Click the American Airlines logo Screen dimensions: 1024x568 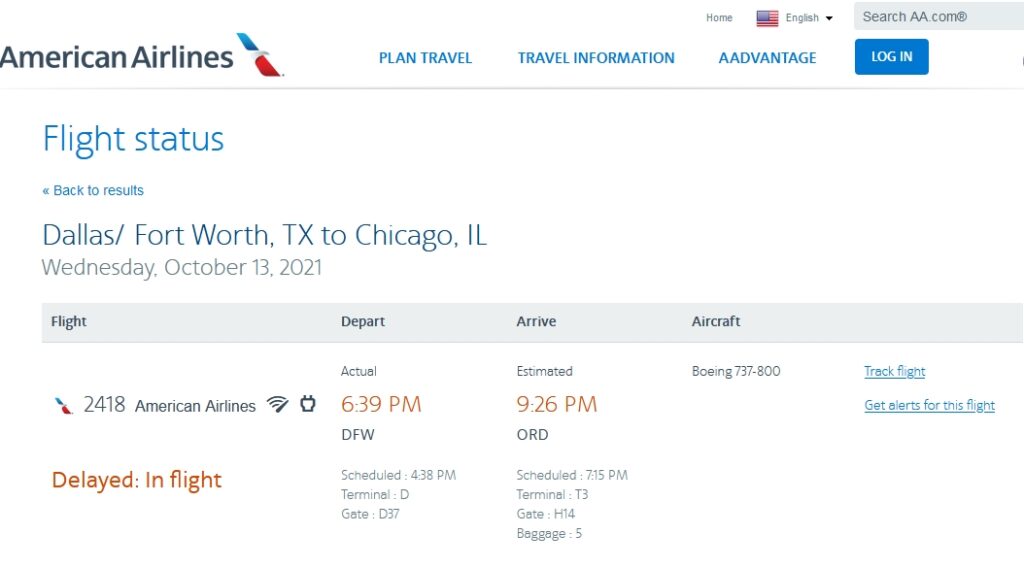(x=140, y=56)
